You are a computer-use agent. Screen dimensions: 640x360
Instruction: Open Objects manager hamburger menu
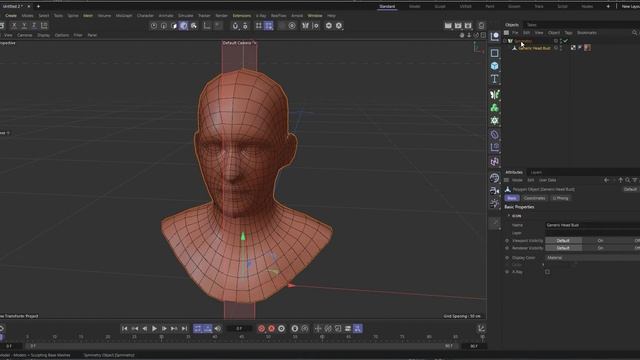pyautogui.click(x=507, y=33)
